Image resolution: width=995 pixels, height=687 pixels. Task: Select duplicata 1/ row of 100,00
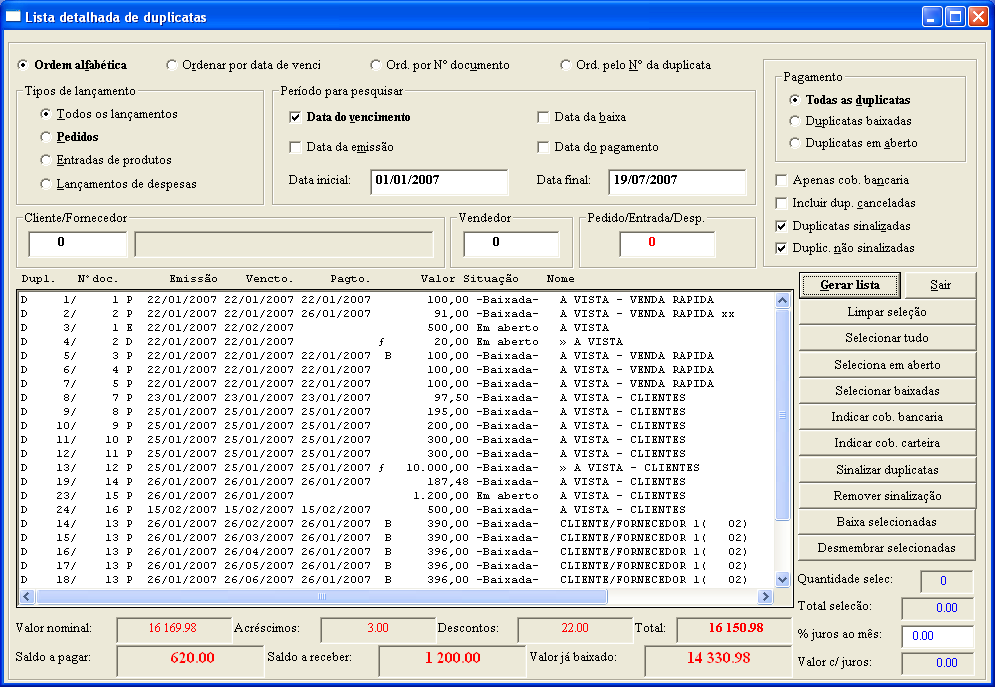coord(397,300)
